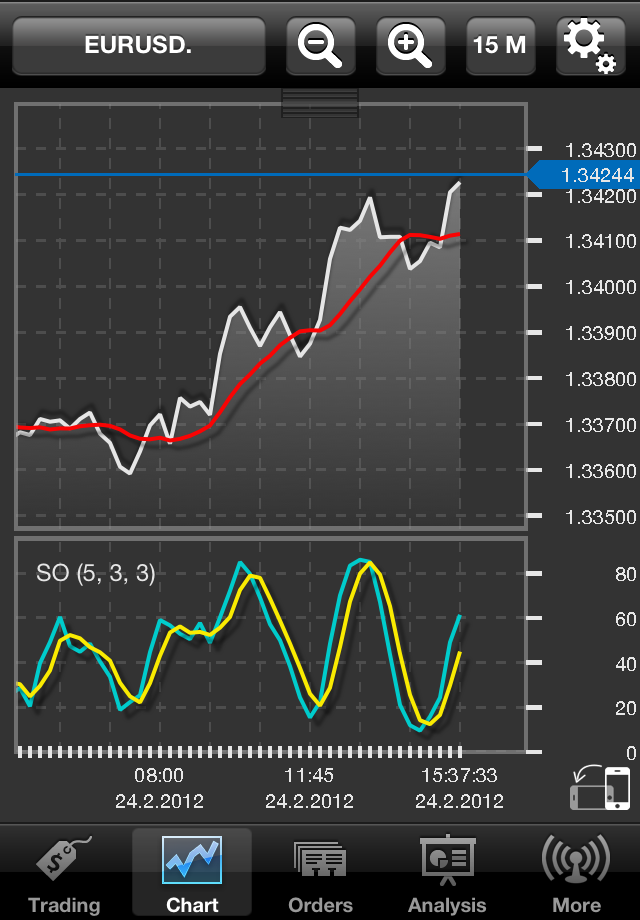Click the 1.34300 price level label

(600, 150)
